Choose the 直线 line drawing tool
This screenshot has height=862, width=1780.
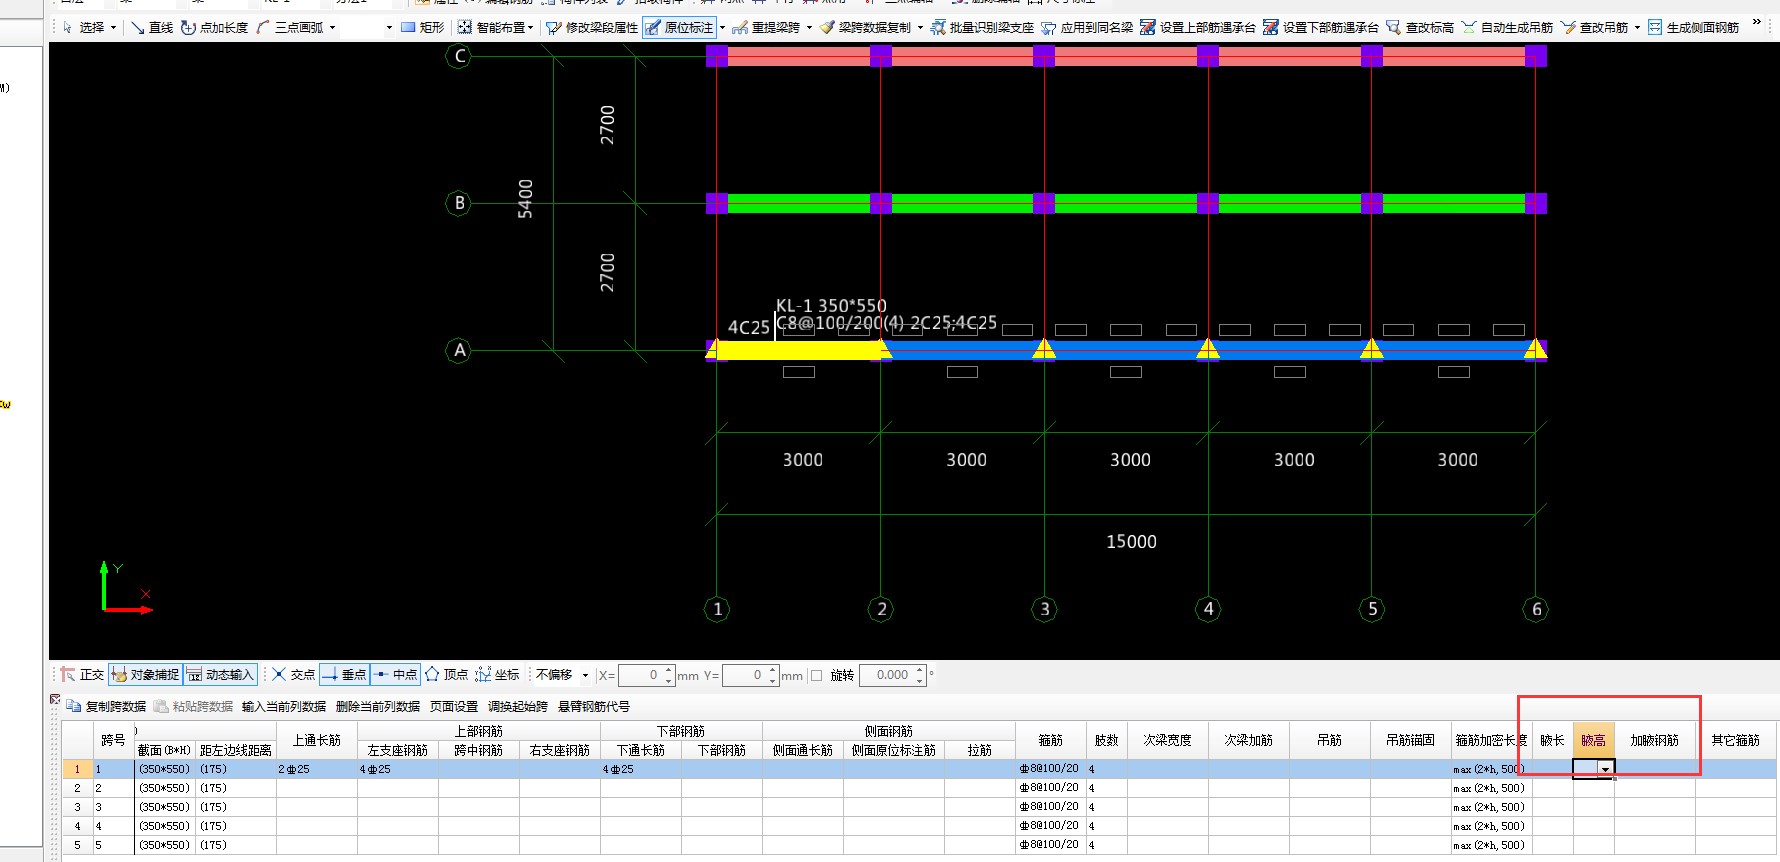[152, 27]
